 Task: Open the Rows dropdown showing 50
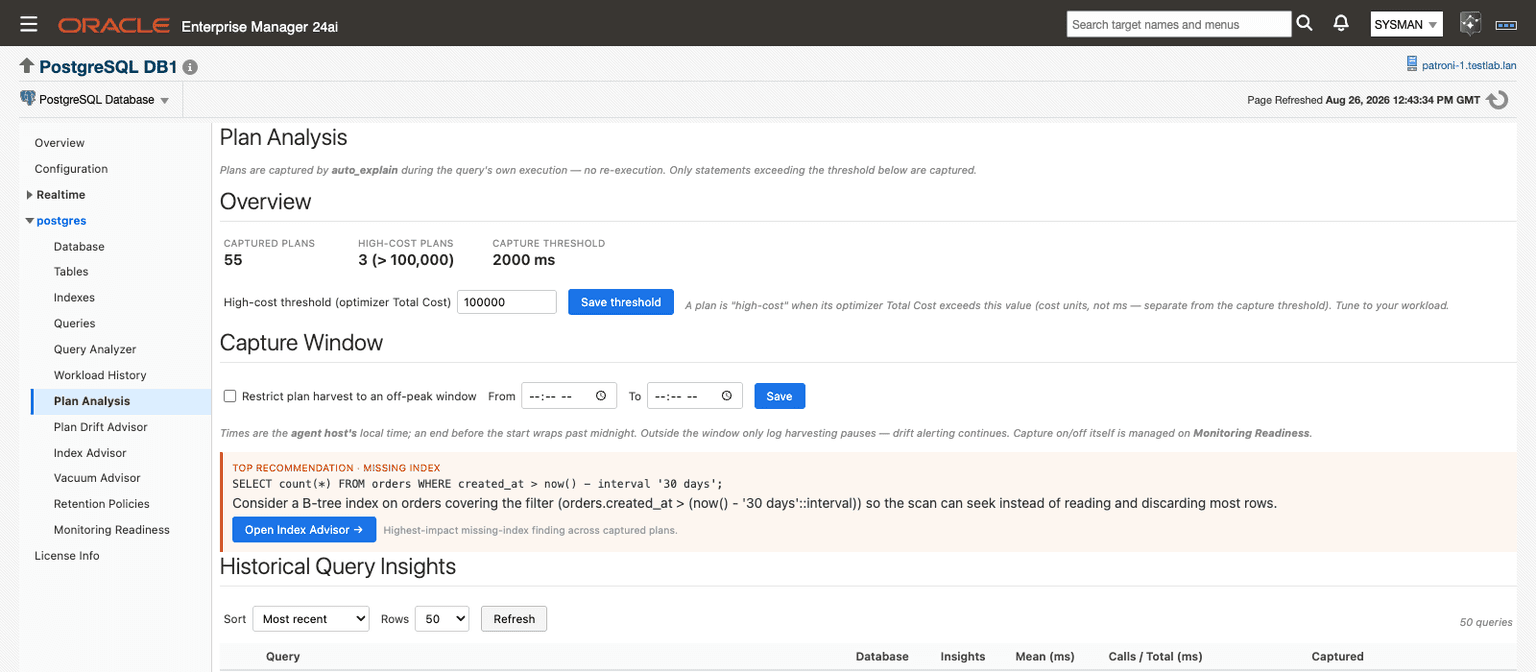coord(441,619)
